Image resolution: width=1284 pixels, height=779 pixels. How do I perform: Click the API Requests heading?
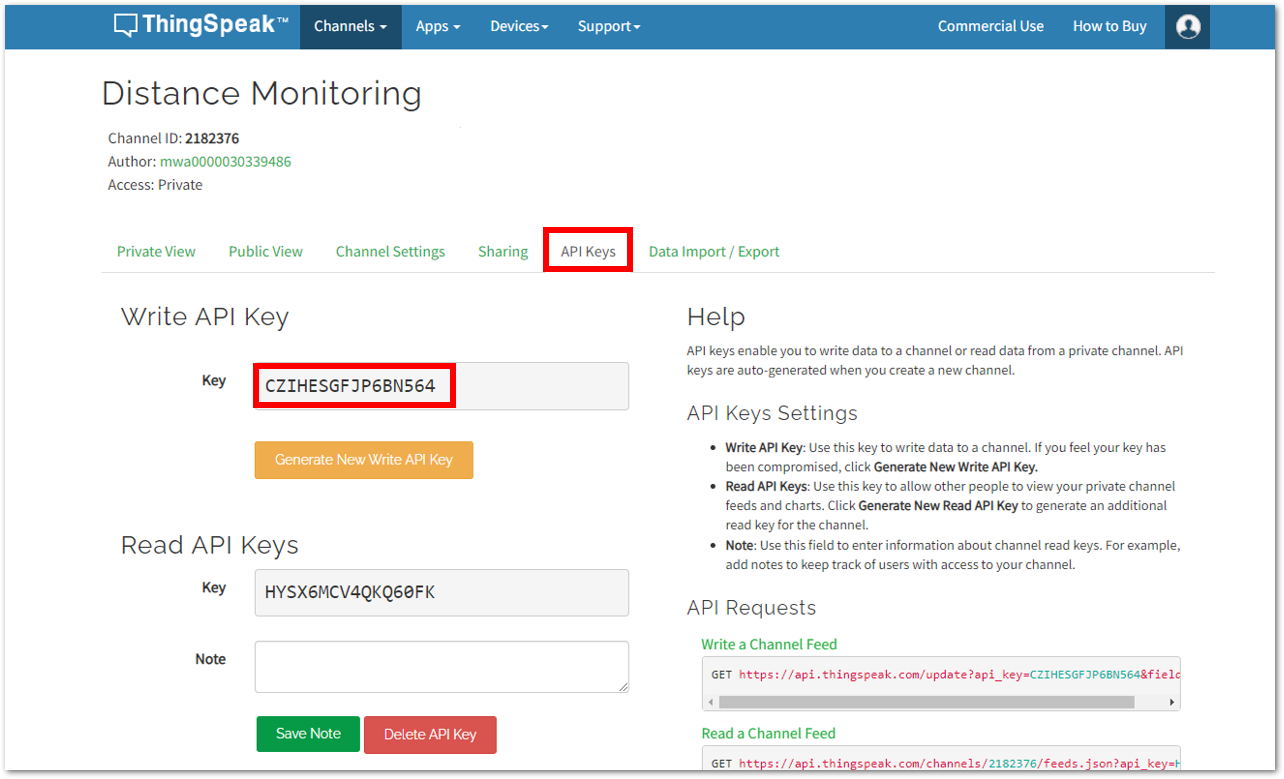tap(751, 608)
